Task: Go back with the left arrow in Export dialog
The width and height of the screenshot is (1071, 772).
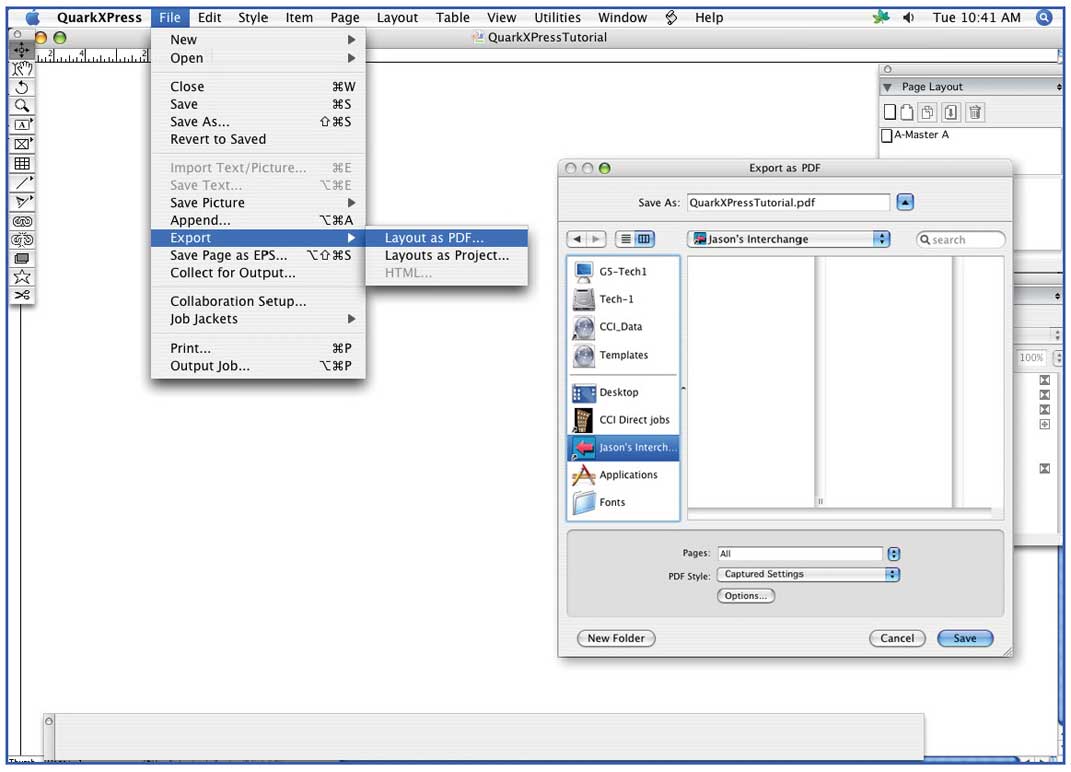Action: (577, 239)
